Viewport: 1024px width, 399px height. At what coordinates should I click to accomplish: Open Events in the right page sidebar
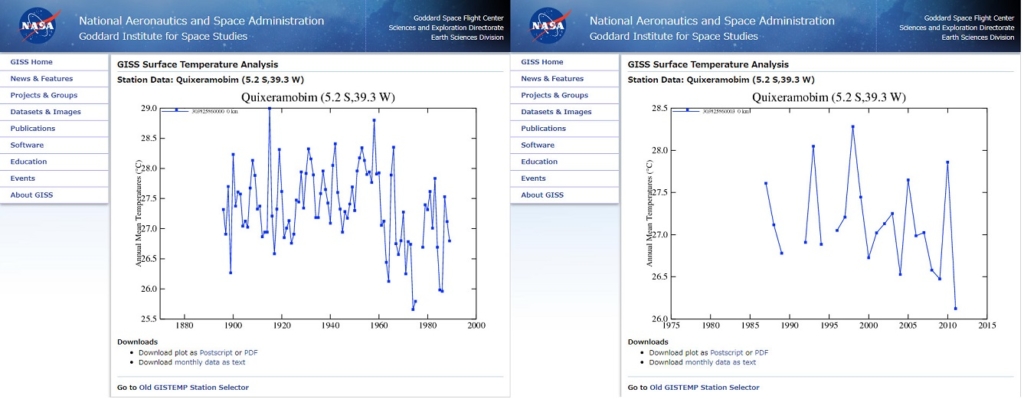click(534, 178)
